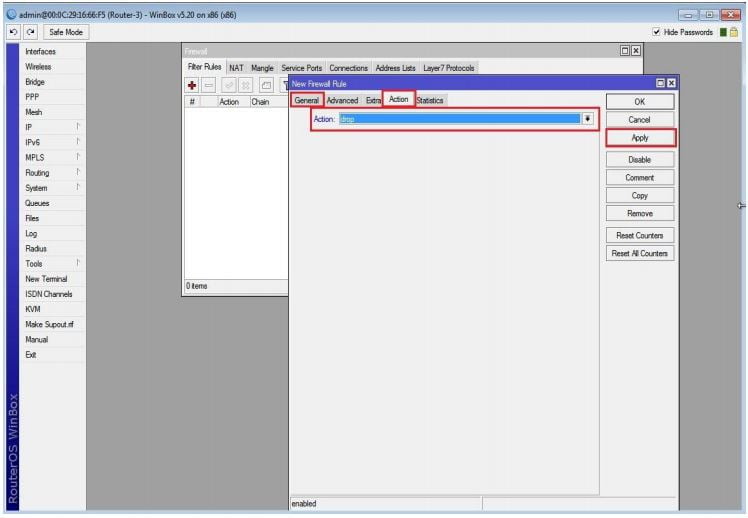Click the comment icon in Firewall toolbar
748x518 pixels.
point(266,86)
